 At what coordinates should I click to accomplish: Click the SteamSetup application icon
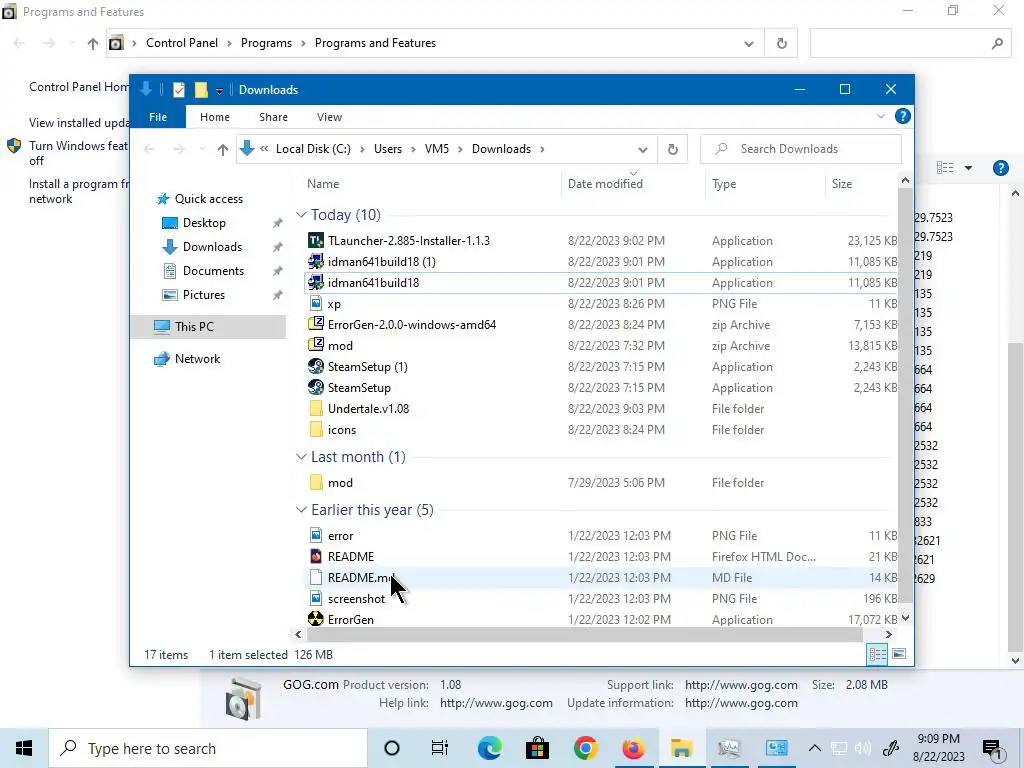click(x=316, y=387)
